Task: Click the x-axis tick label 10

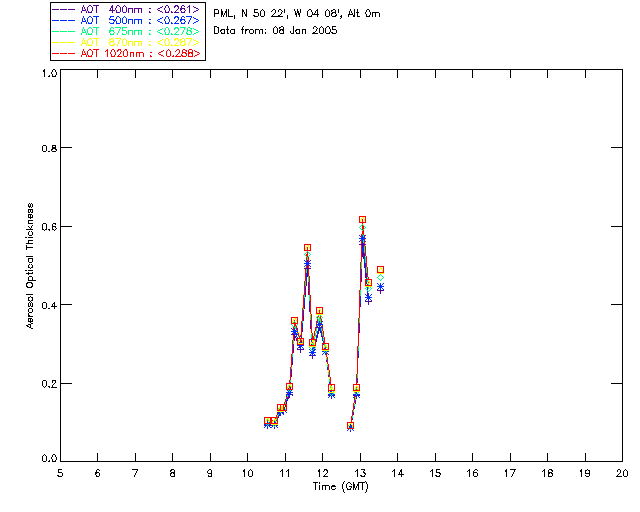Action: tap(247, 474)
